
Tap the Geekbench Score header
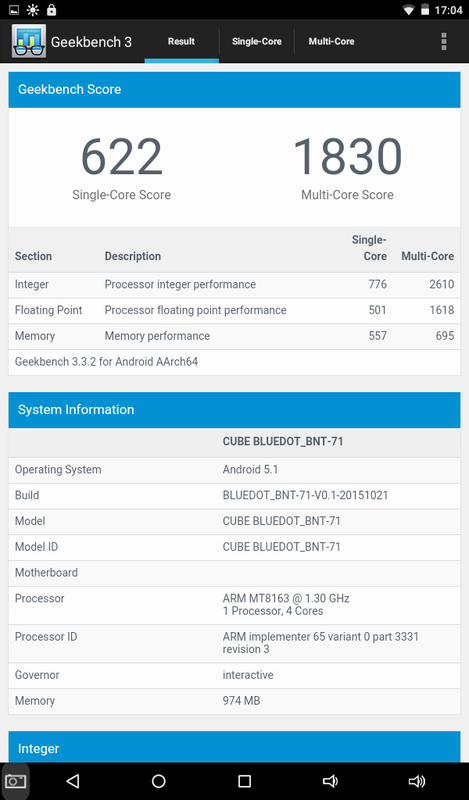tap(234, 89)
